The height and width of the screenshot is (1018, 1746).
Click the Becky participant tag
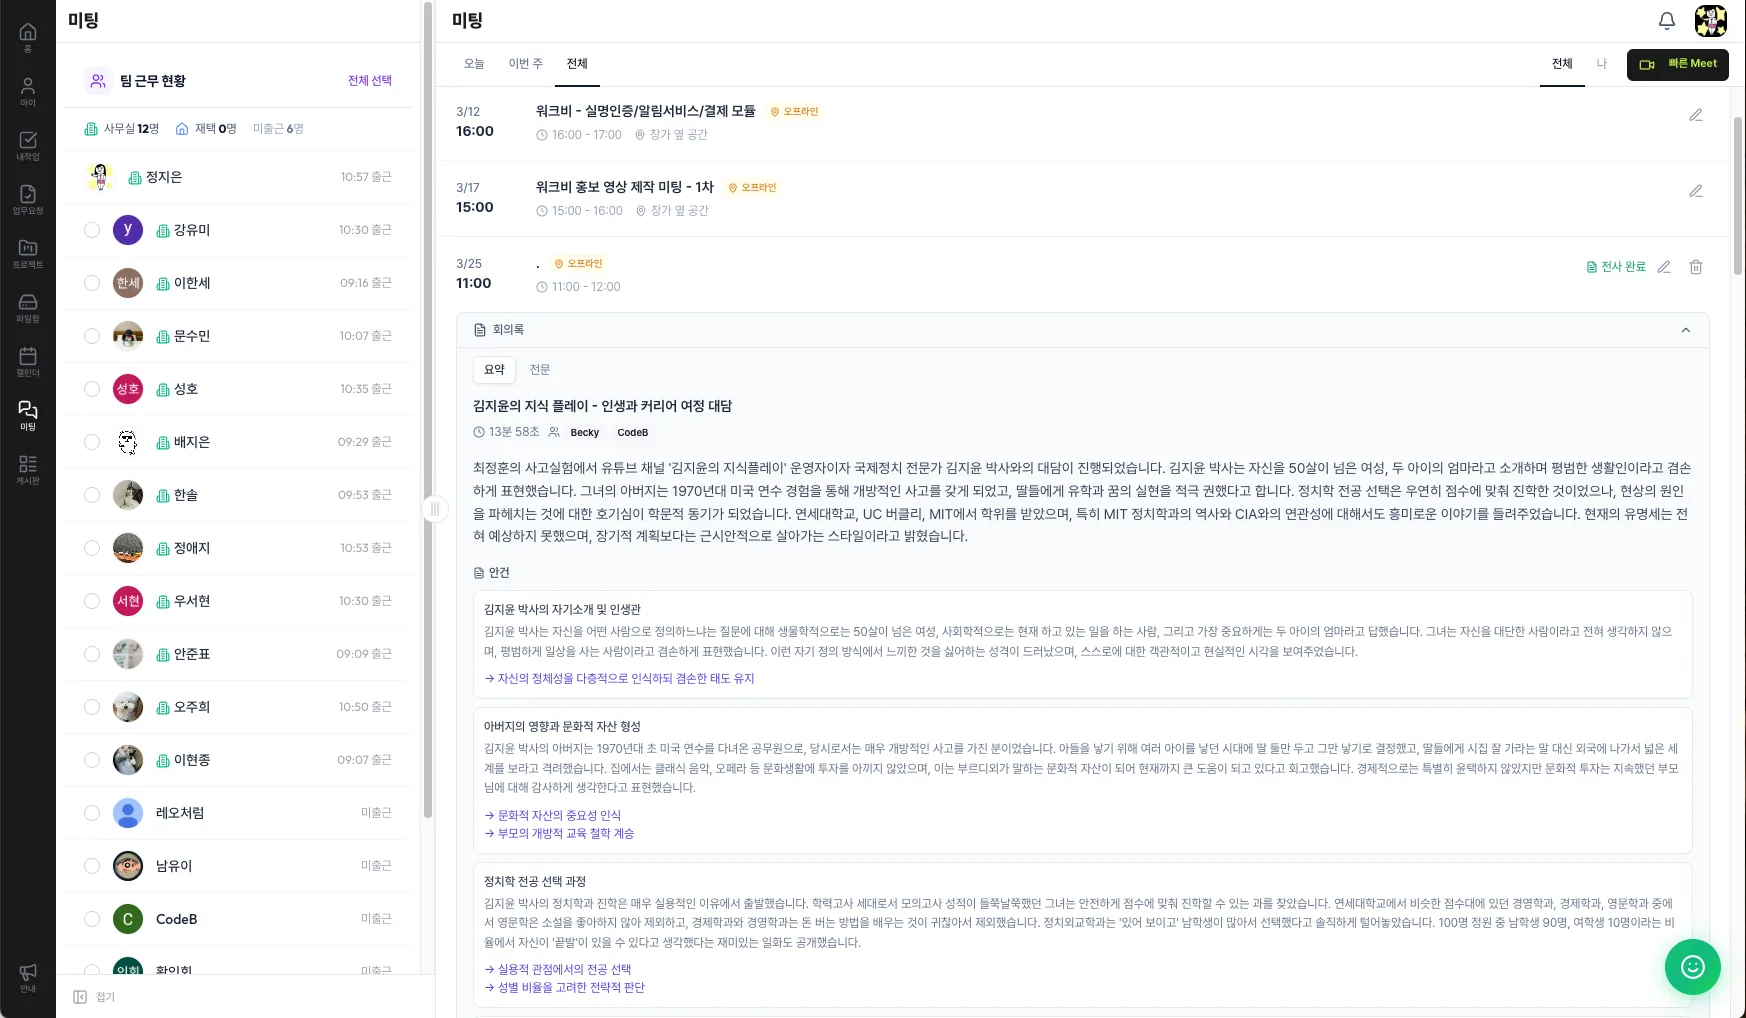point(585,433)
